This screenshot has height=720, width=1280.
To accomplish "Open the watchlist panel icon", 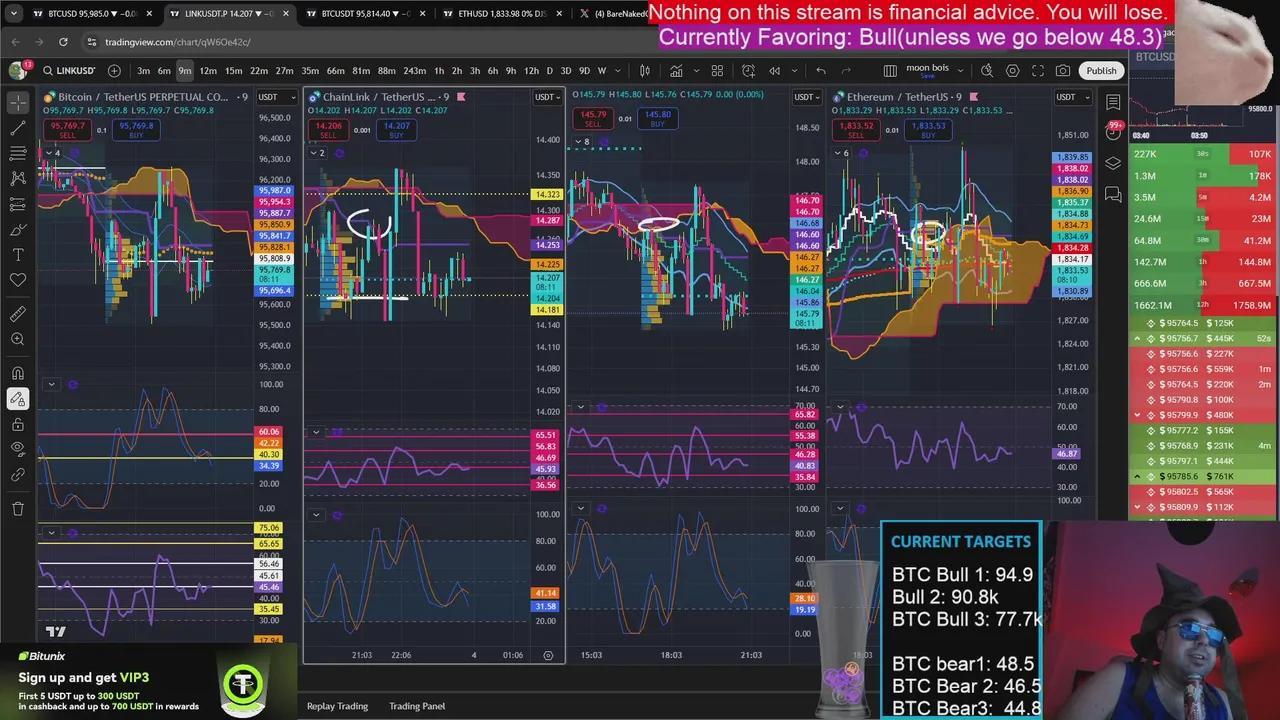I will 1113,102.
